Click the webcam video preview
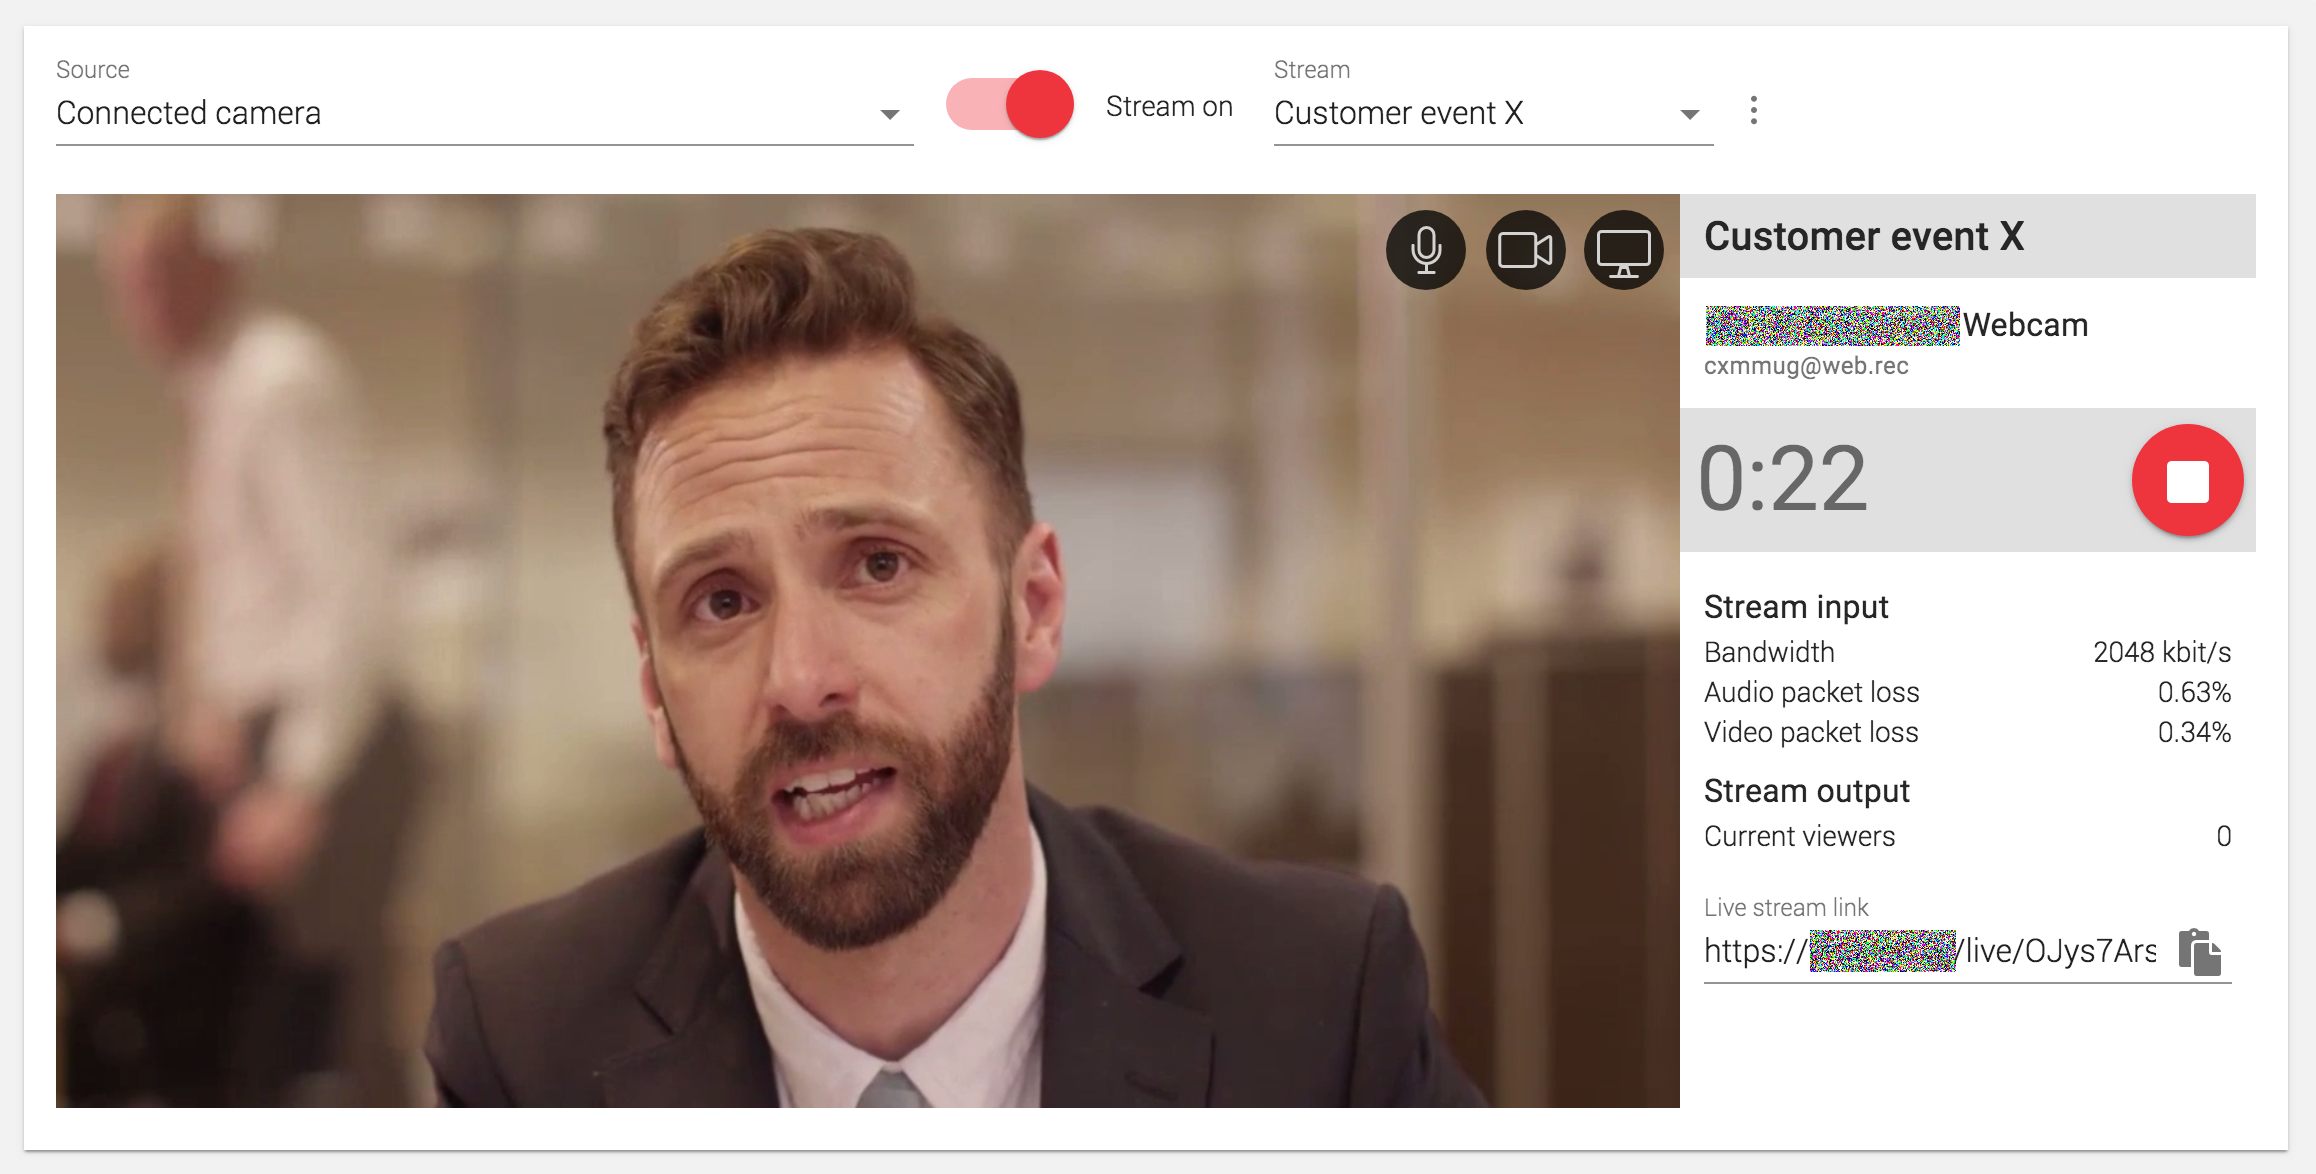This screenshot has width=2316, height=1174. 867,650
